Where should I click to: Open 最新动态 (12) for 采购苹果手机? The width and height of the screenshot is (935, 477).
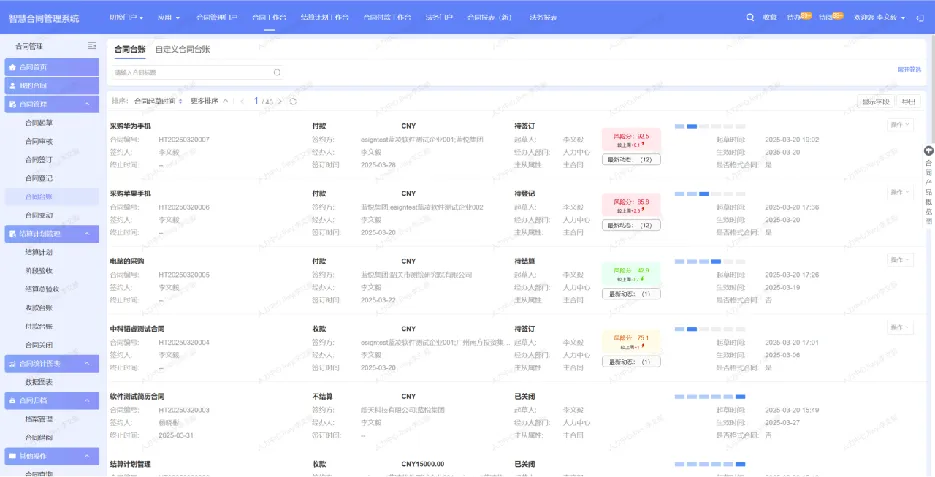[631, 225]
